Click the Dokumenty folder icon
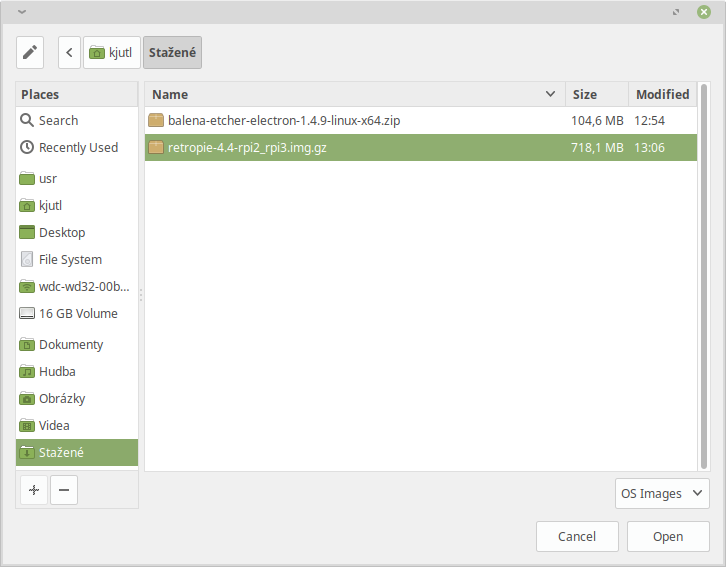The image size is (726, 567). 27,345
